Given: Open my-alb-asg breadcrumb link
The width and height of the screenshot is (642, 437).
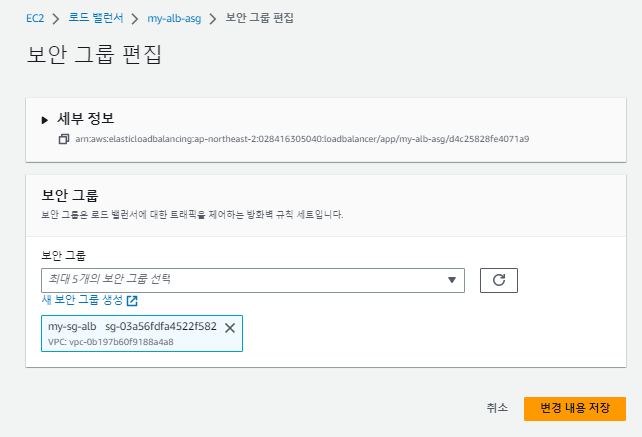Looking at the screenshot, I should pos(174,19).
